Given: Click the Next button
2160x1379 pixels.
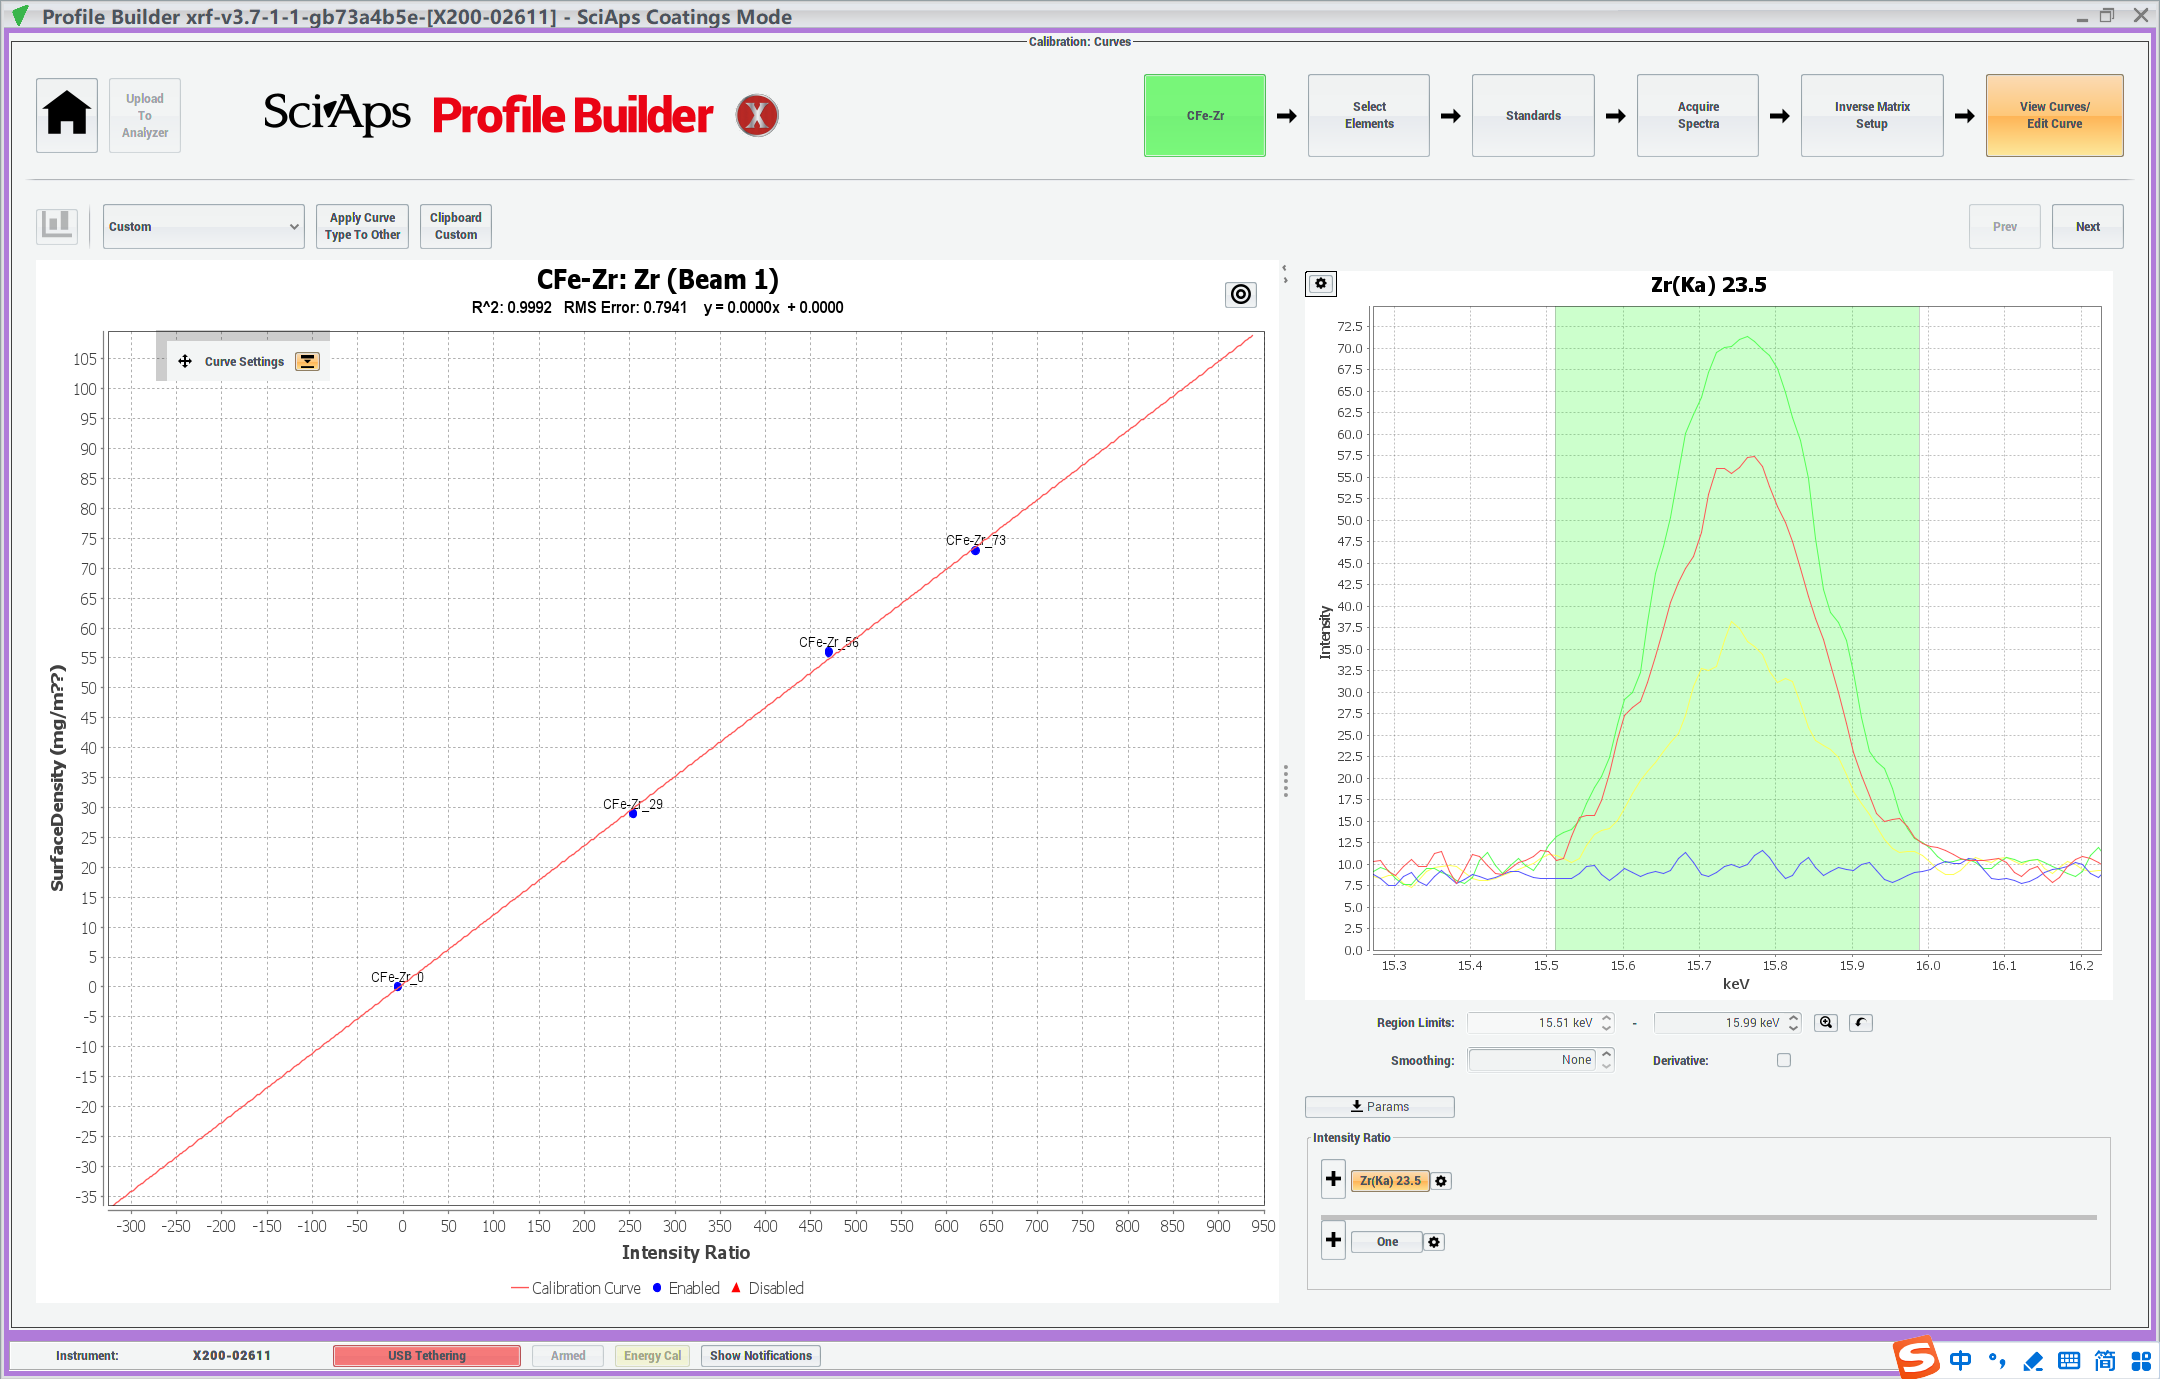Looking at the screenshot, I should coord(2087,226).
